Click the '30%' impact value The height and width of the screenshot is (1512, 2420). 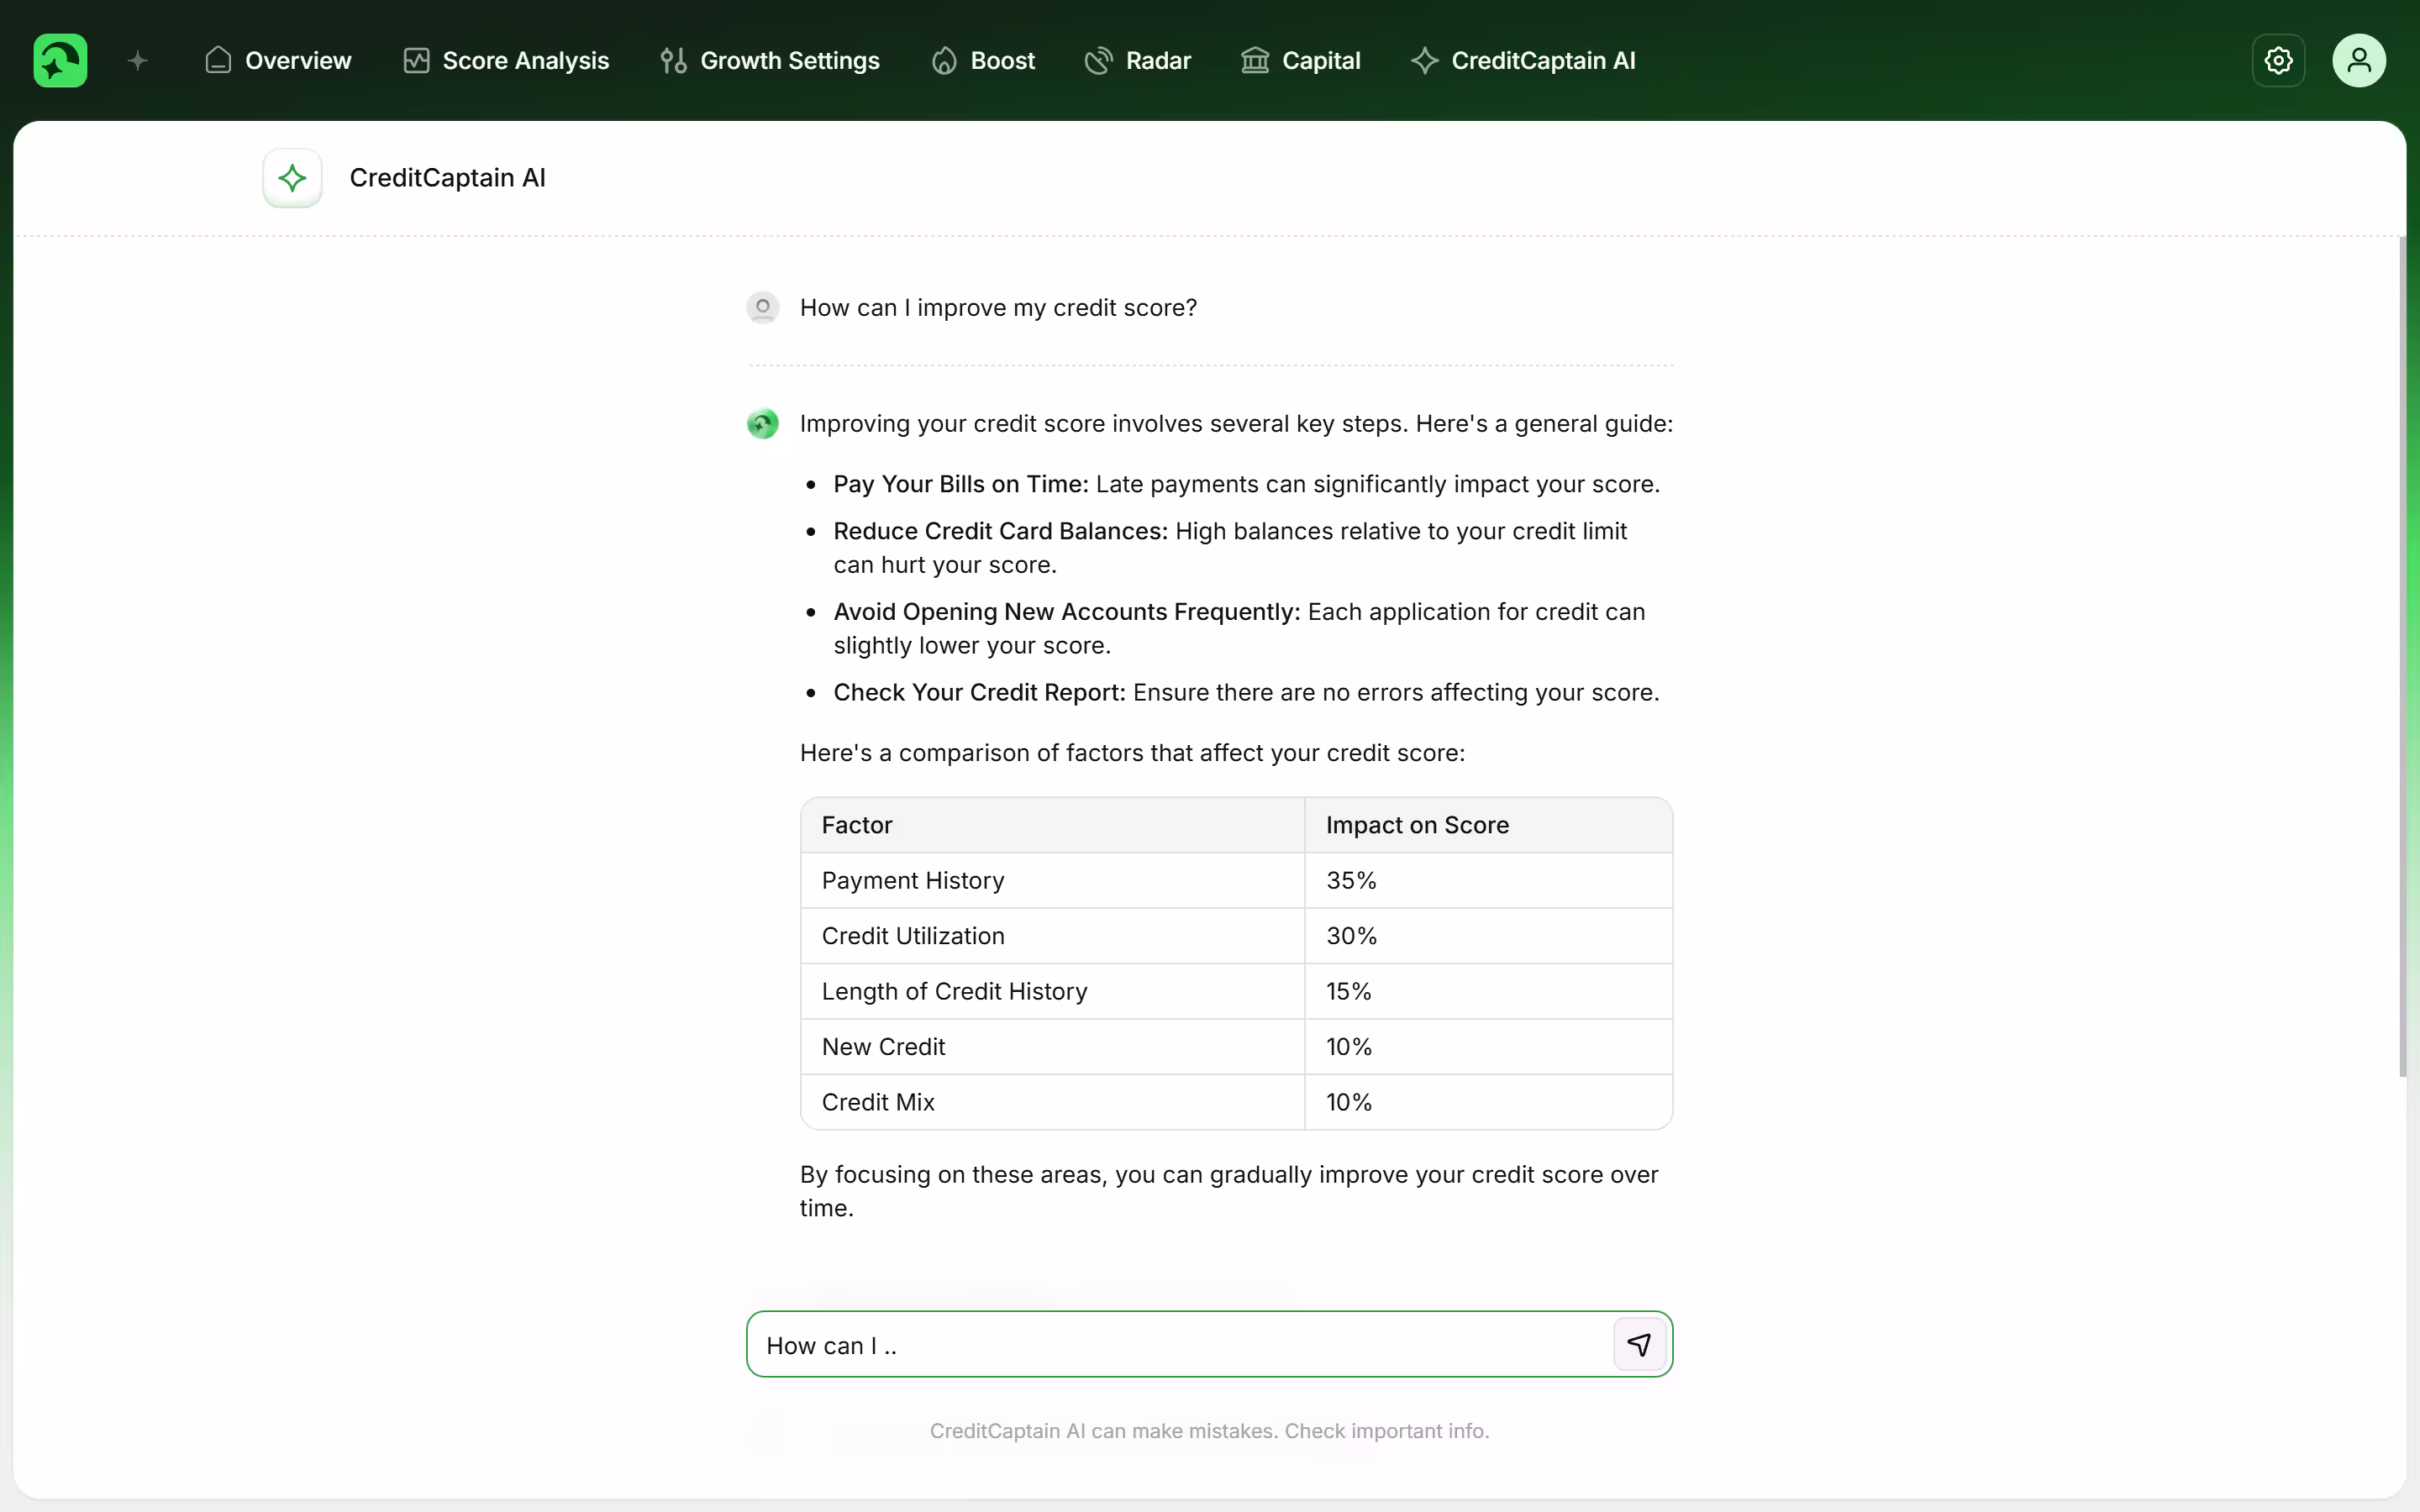pyautogui.click(x=1351, y=936)
